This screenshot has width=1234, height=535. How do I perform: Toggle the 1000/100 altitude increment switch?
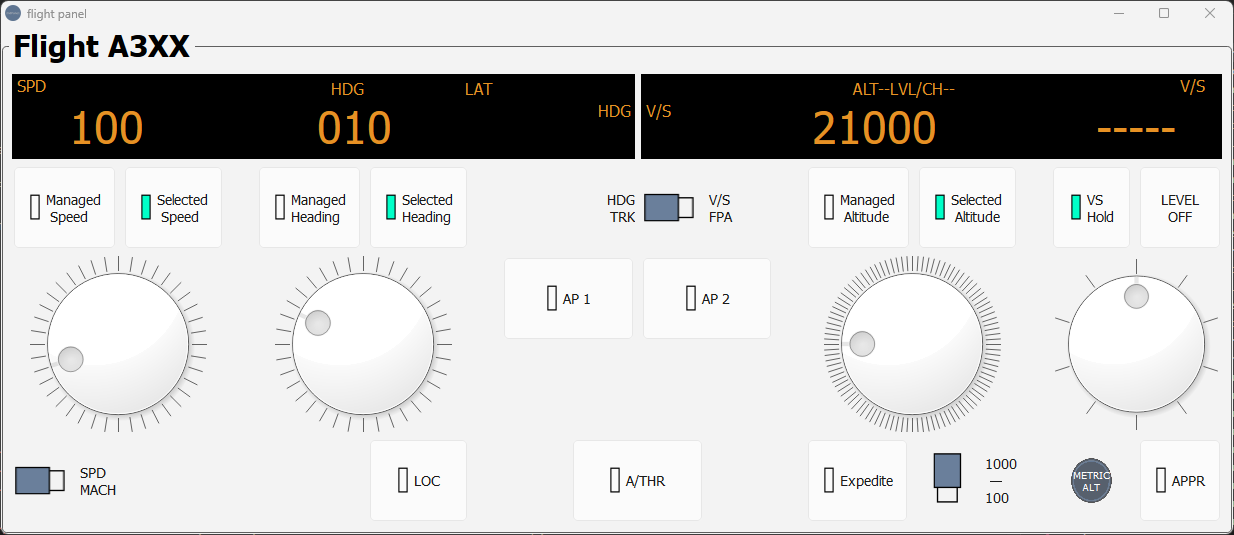(947, 478)
